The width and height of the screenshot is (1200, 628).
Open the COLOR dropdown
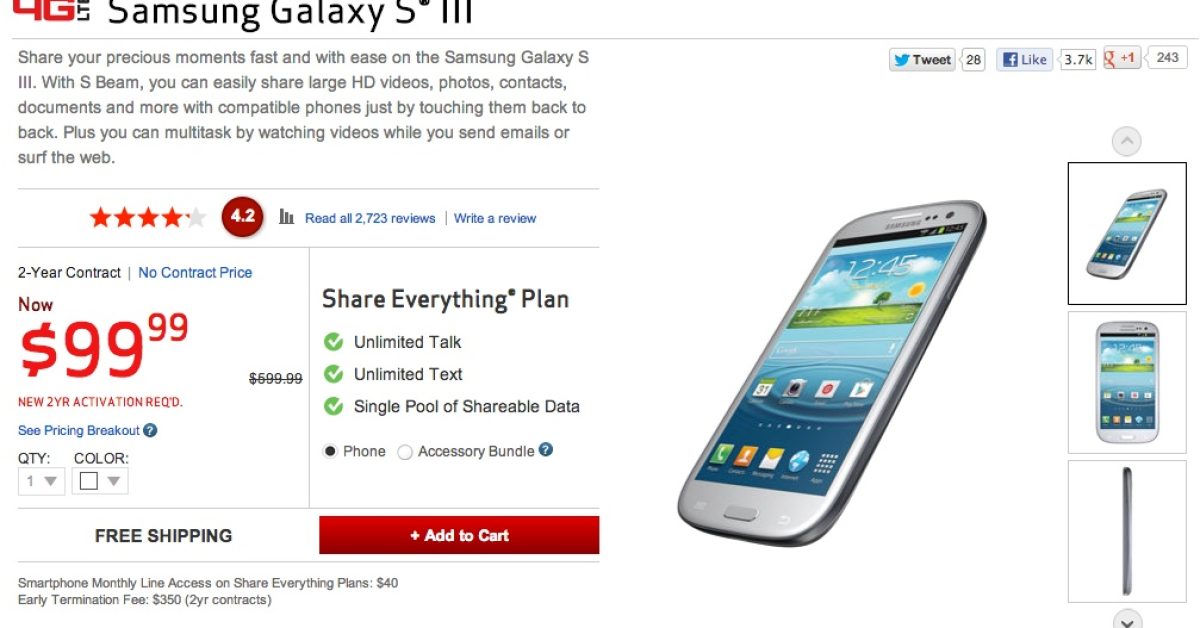pos(101,481)
